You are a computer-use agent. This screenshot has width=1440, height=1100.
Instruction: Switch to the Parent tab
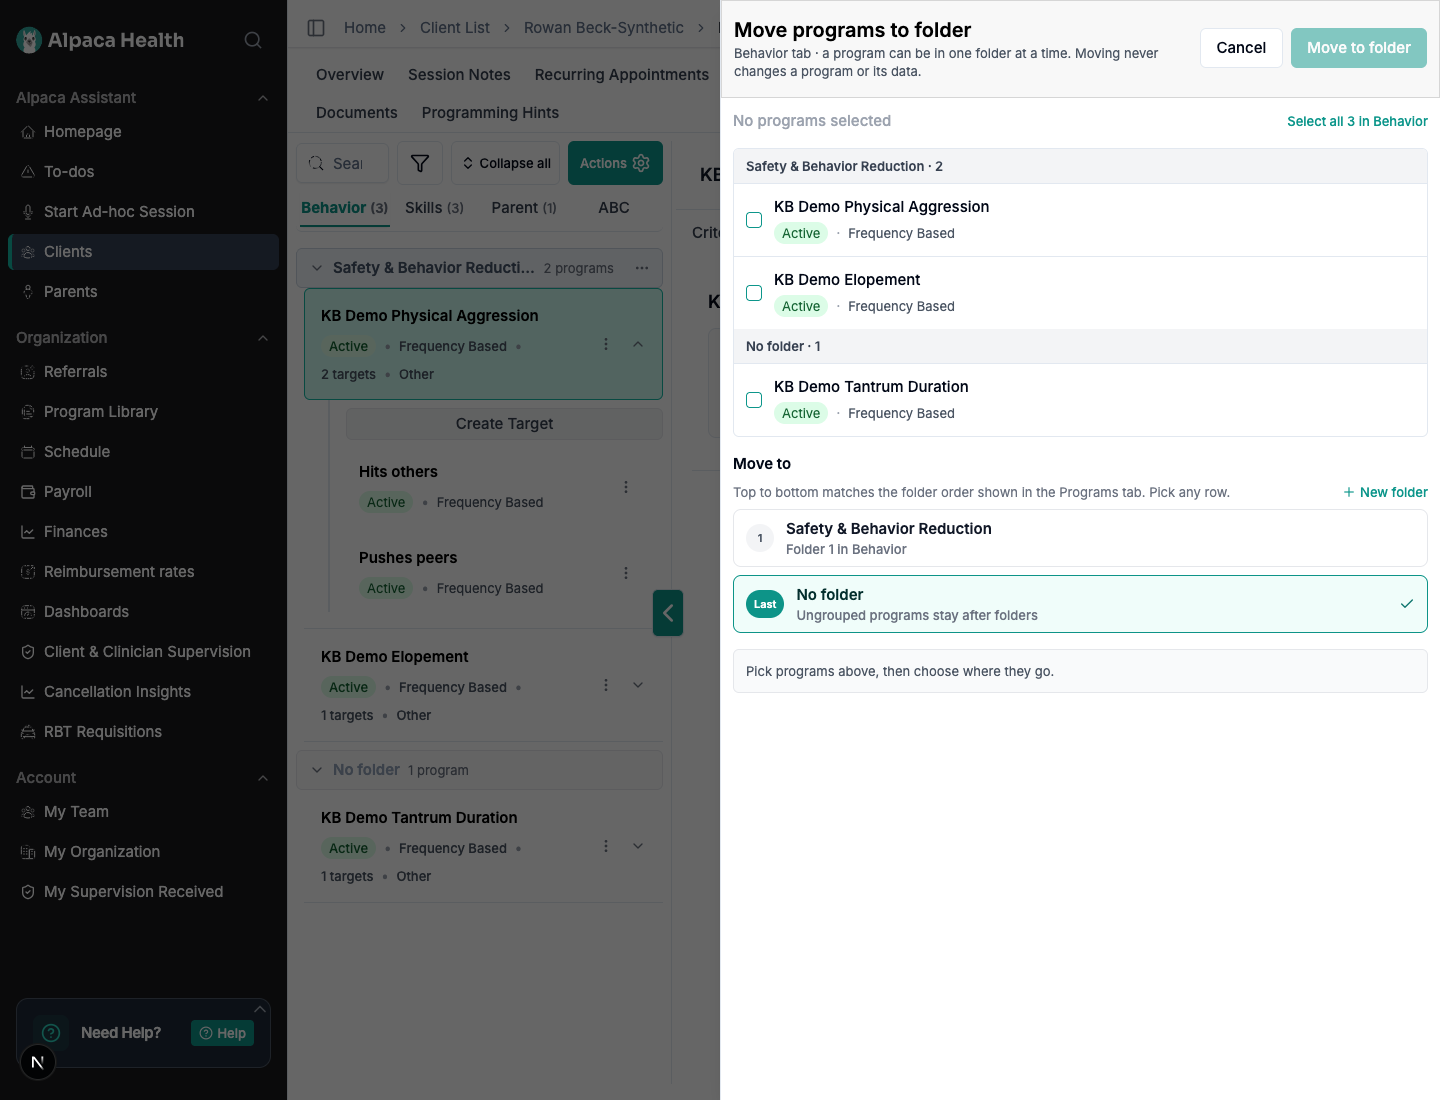(x=524, y=208)
